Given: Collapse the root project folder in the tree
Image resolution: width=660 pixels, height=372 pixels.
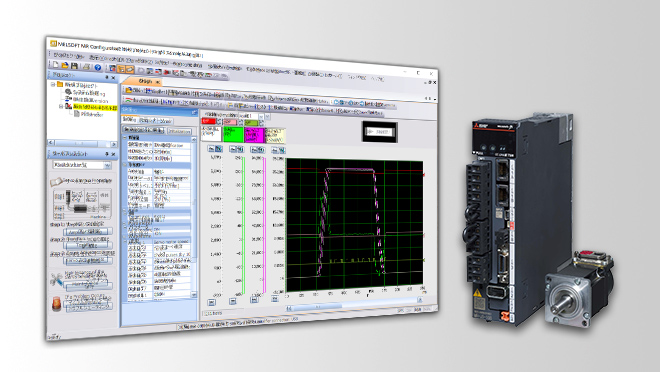Looking at the screenshot, I should (x=53, y=84).
